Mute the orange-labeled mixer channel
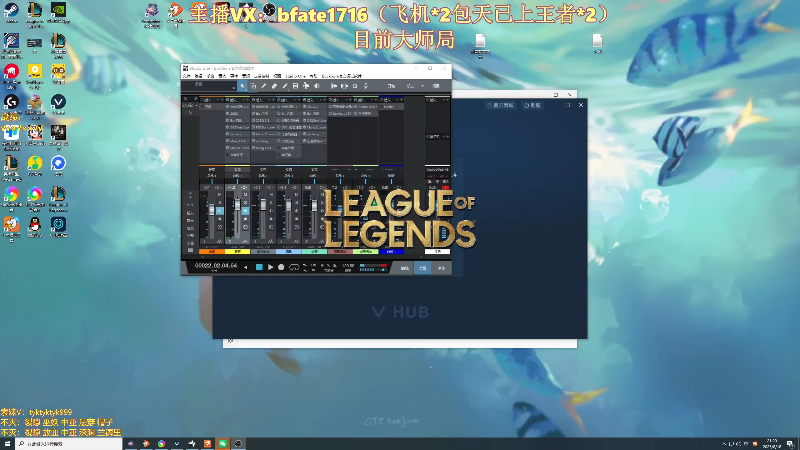This screenshot has height=450, width=800. pyautogui.click(x=219, y=194)
